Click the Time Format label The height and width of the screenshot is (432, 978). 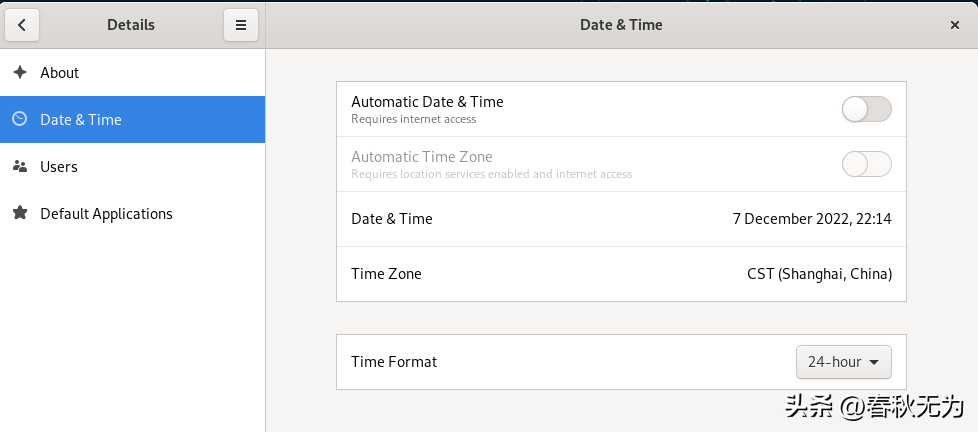(x=394, y=362)
